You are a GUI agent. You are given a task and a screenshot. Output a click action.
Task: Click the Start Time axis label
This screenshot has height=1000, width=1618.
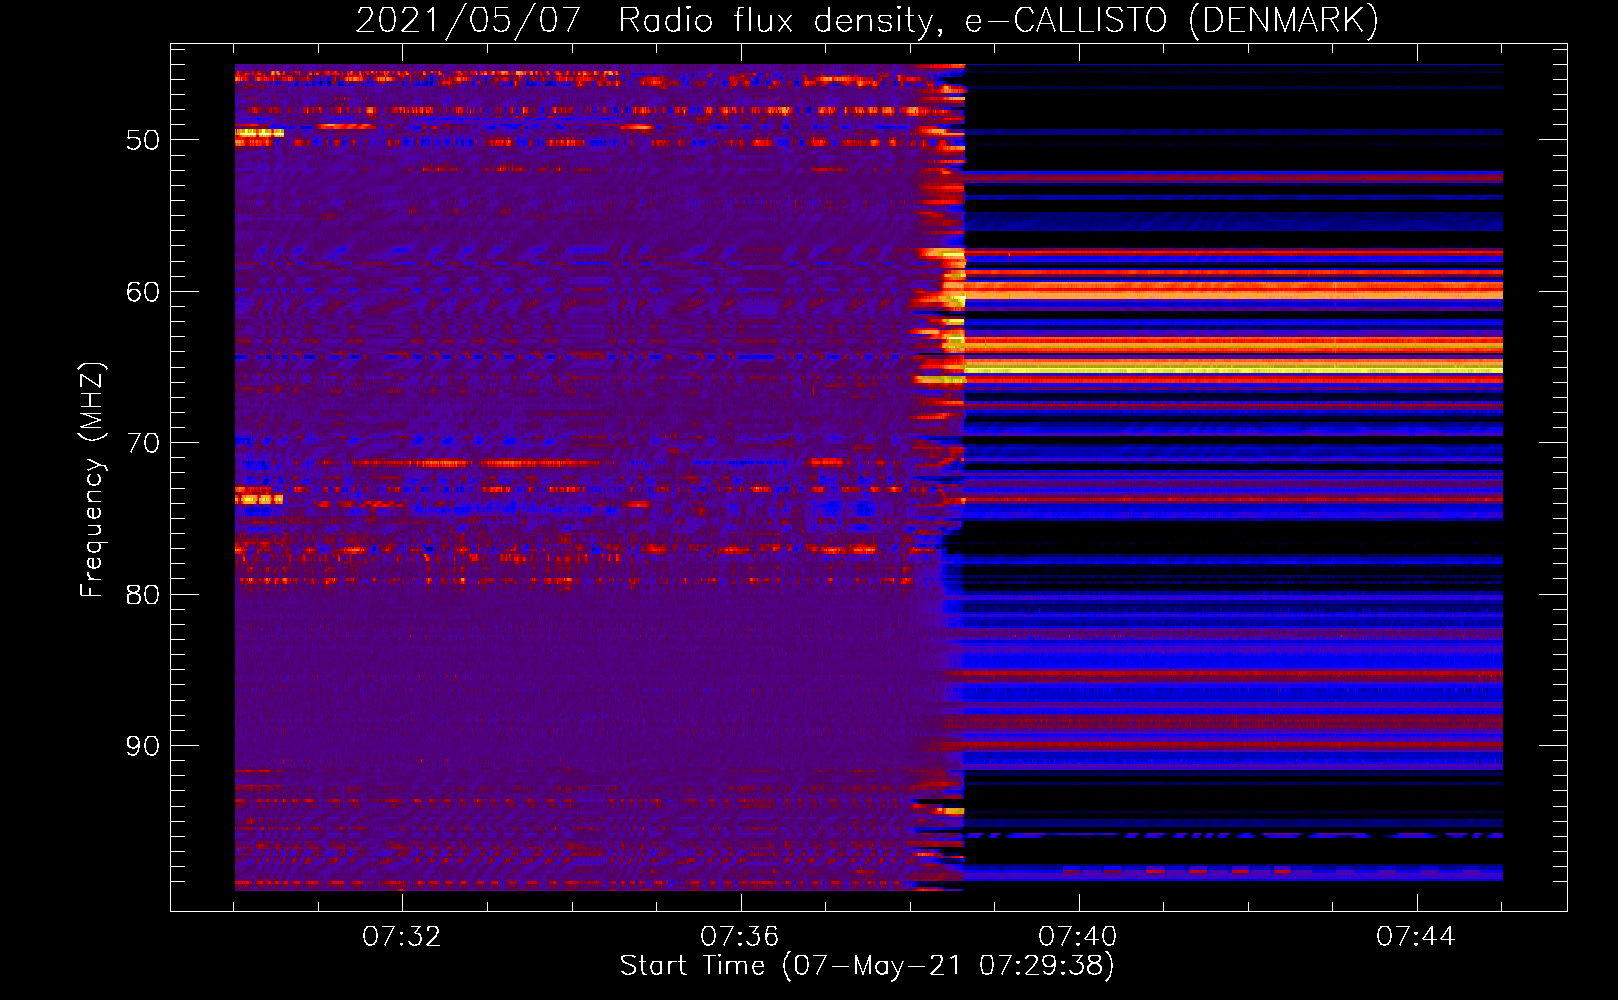(867, 966)
